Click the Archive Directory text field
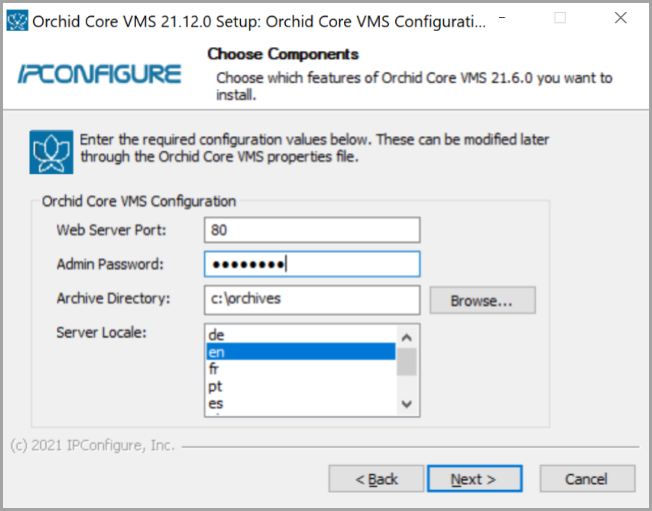The image size is (652, 511). [311, 298]
